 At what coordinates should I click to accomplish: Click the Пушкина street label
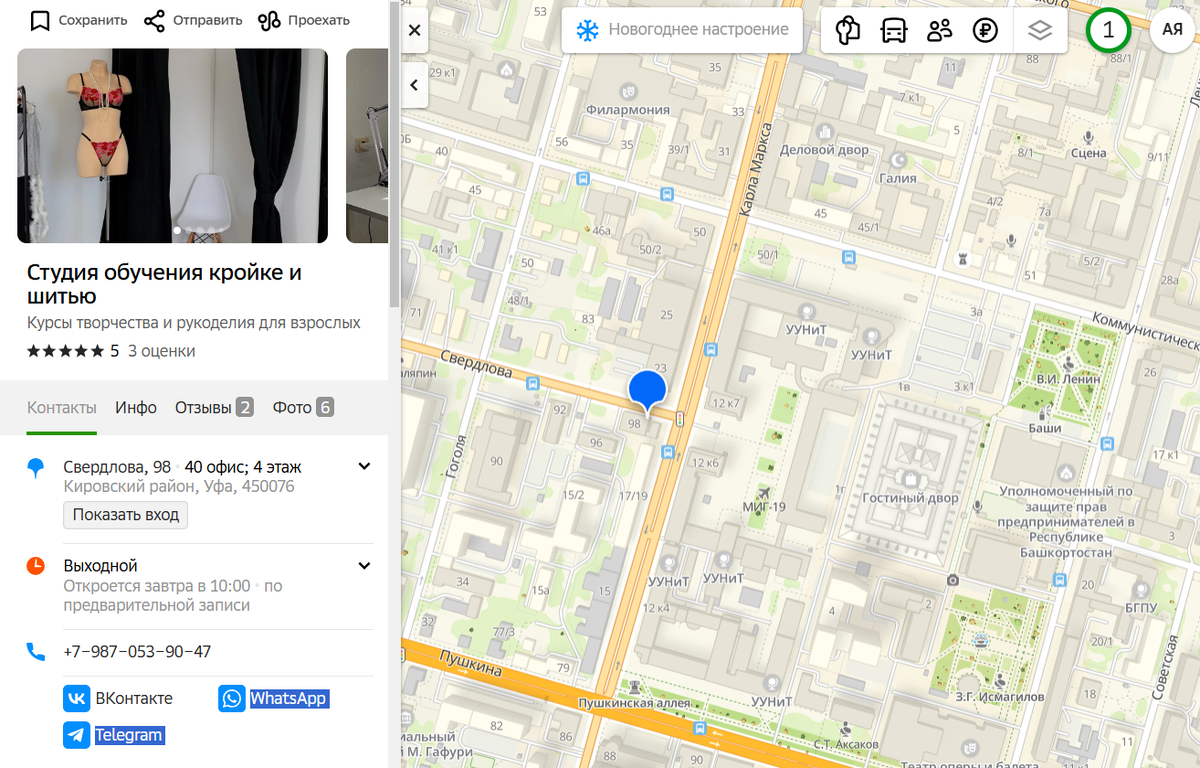(470, 664)
